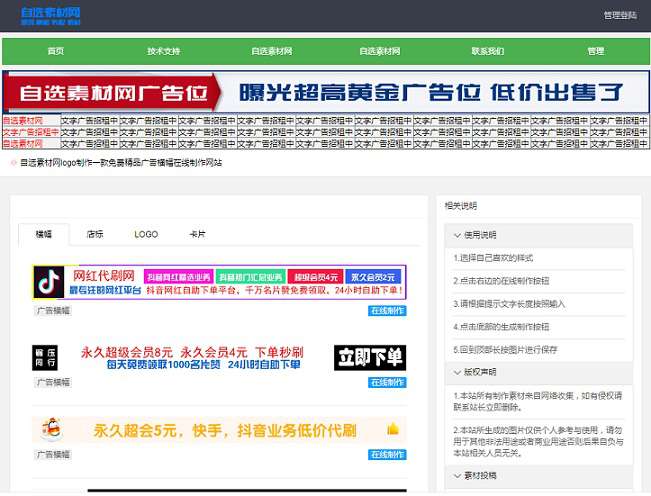Image resolution: width=651 pixels, height=496 pixels.
Task: Click 在线制作 under the TikTok banner
Action: (387, 311)
